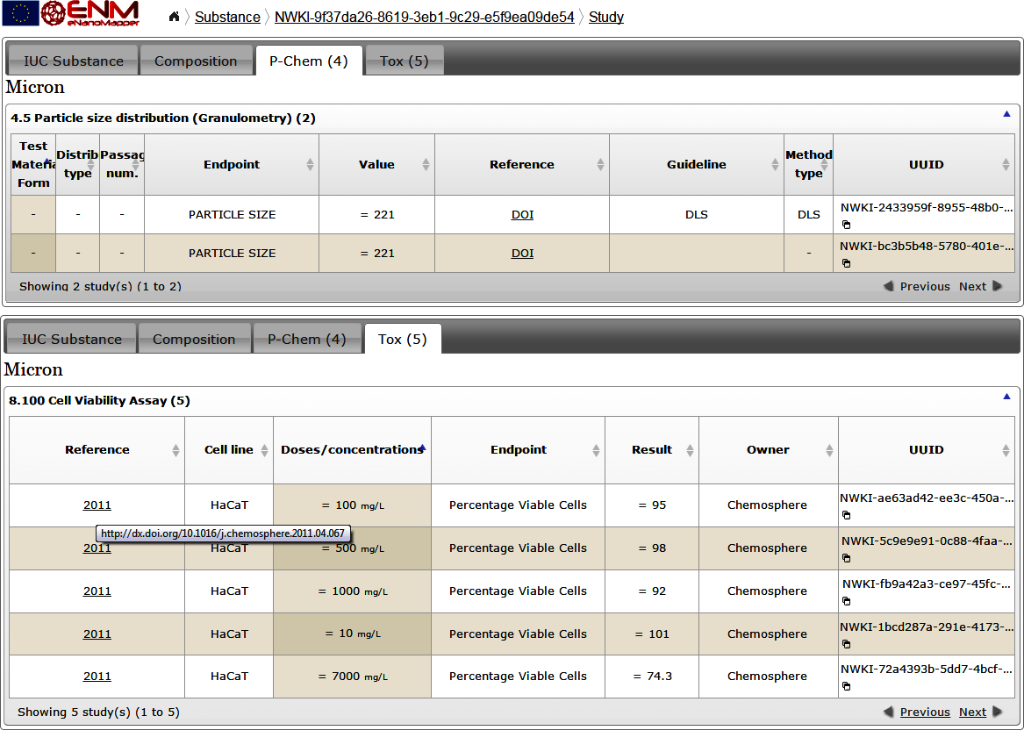Screen dimensions: 1024x731
Task: Click Substance in the breadcrumb
Action: [x=227, y=17]
